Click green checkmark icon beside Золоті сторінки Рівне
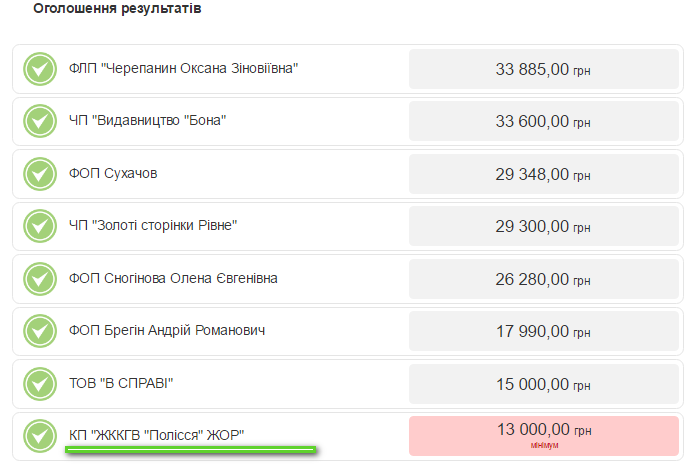The image size is (699, 471). click(39, 226)
